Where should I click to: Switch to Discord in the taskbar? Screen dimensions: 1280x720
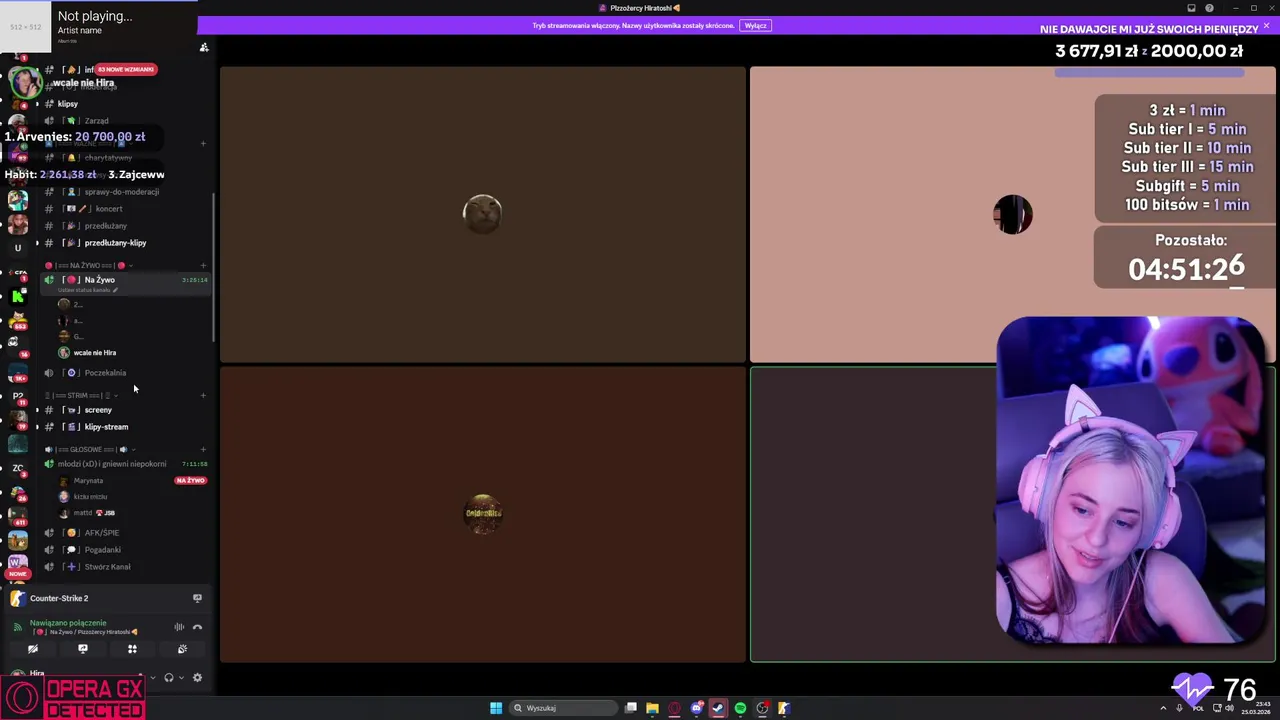click(696, 708)
